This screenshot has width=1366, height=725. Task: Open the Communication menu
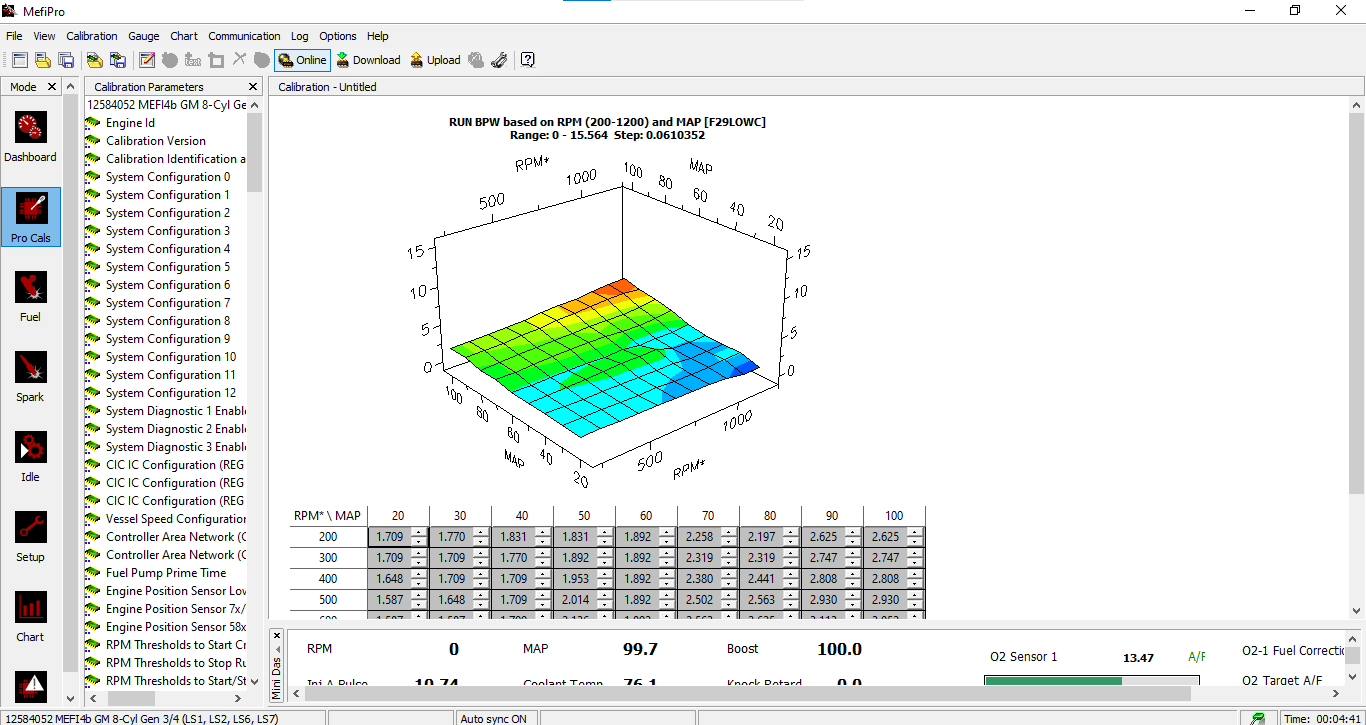(244, 36)
